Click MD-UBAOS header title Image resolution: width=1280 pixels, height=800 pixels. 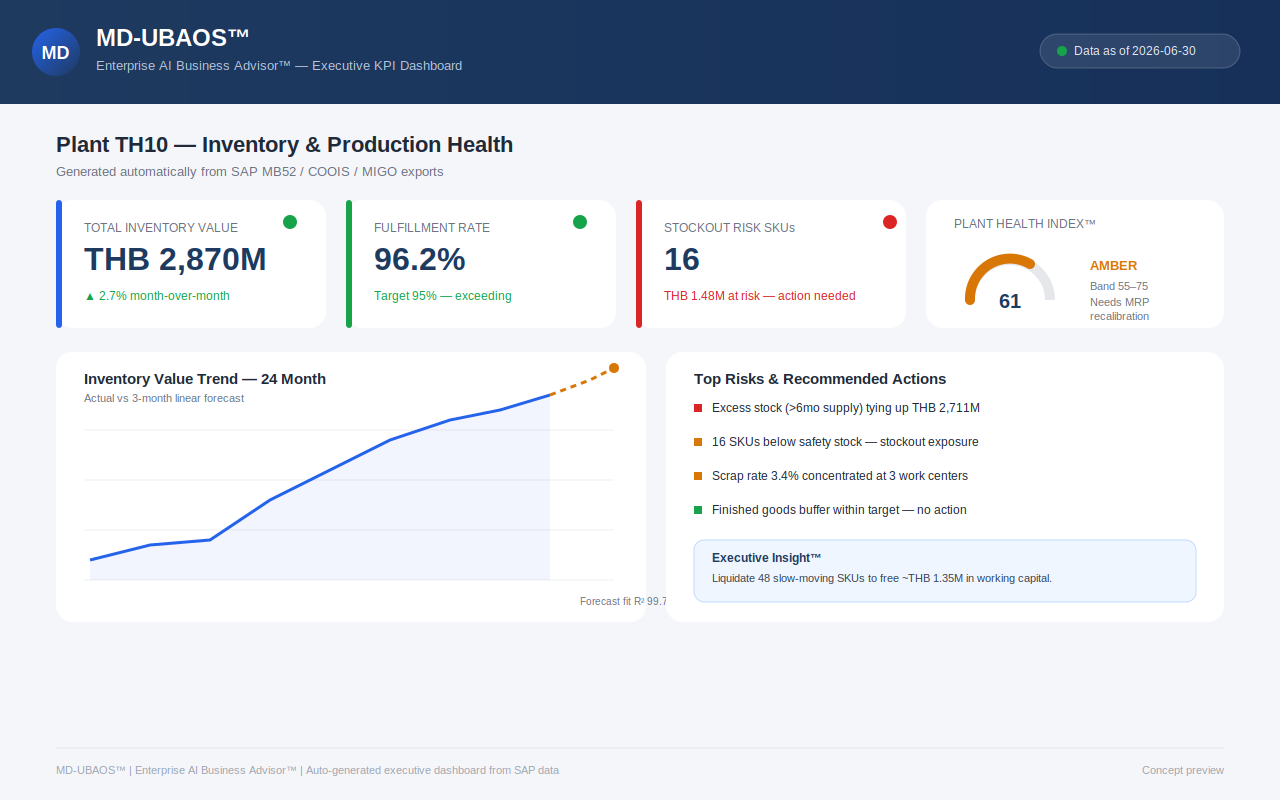[173, 38]
